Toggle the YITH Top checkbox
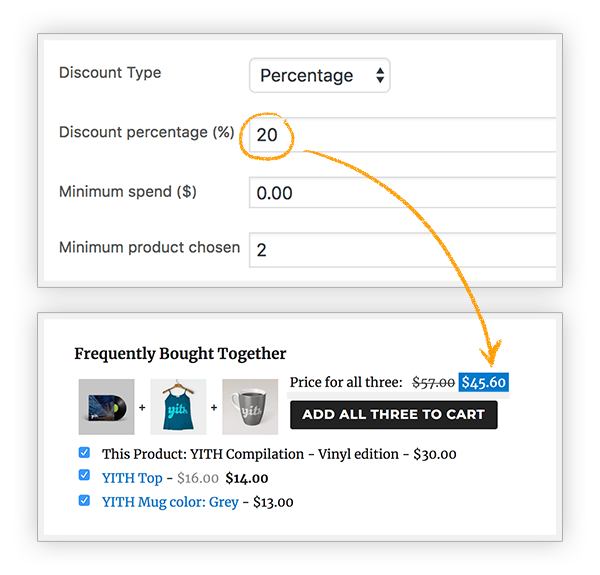This screenshot has height=575, width=600. tap(84, 475)
